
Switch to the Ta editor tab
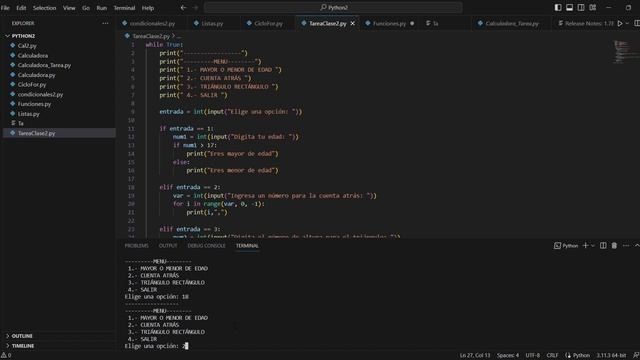435,24
